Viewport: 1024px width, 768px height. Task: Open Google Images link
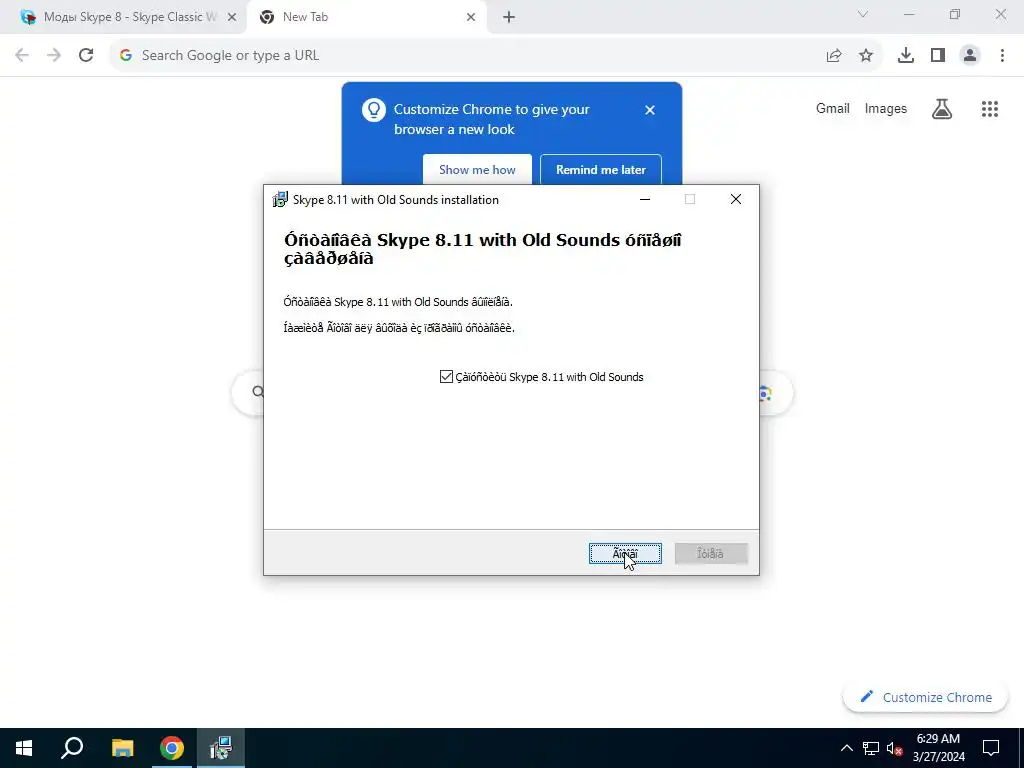click(x=886, y=108)
